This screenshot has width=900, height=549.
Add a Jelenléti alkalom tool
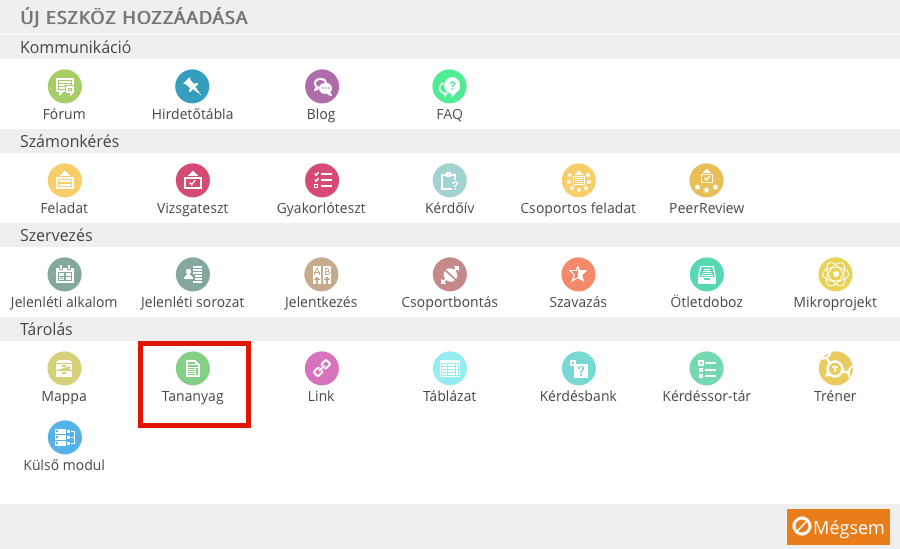click(64, 274)
